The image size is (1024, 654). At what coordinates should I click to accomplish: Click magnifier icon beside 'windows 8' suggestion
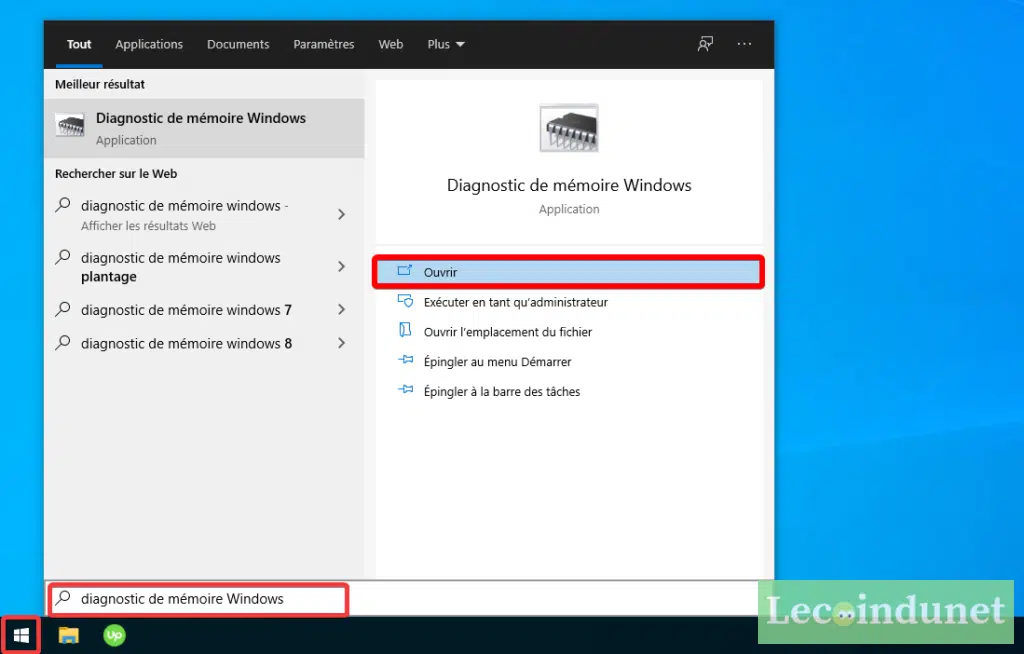tap(63, 342)
